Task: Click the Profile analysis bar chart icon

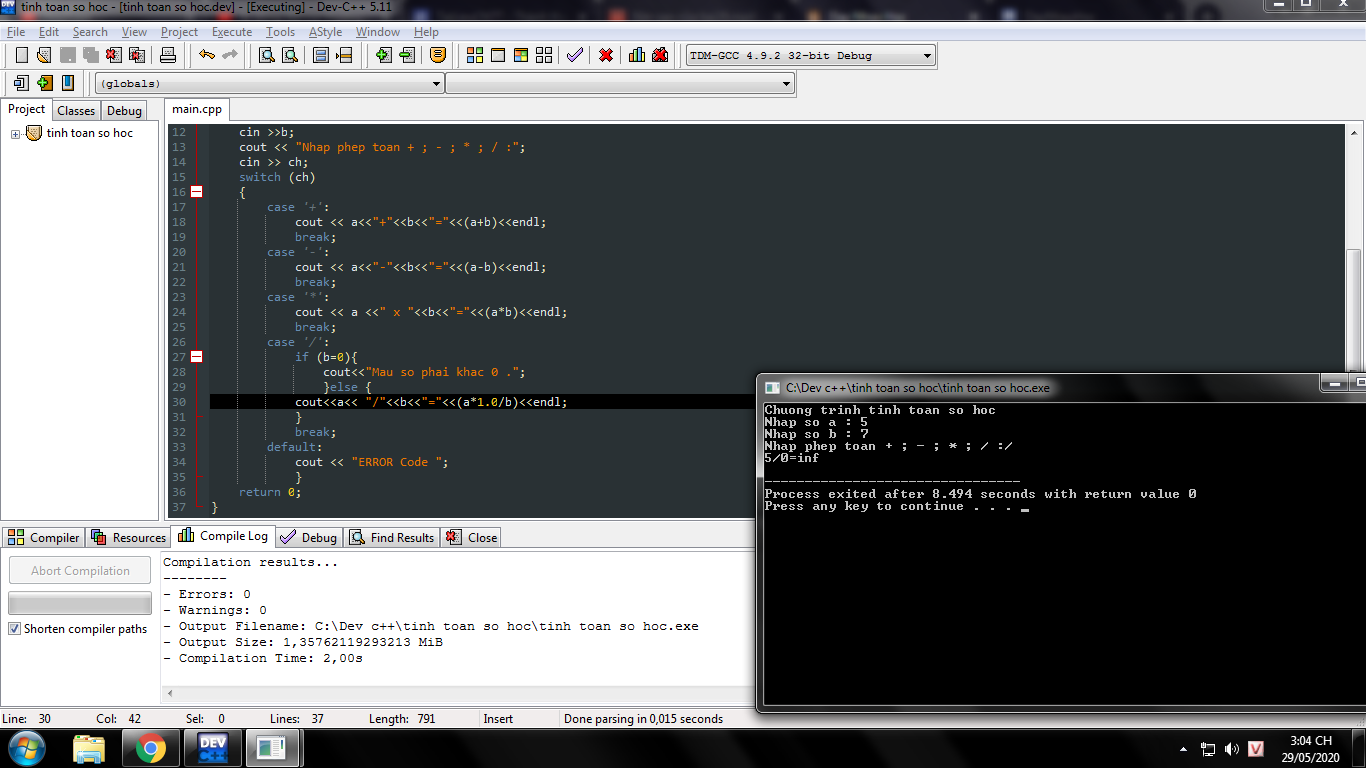Action: [x=637, y=55]
